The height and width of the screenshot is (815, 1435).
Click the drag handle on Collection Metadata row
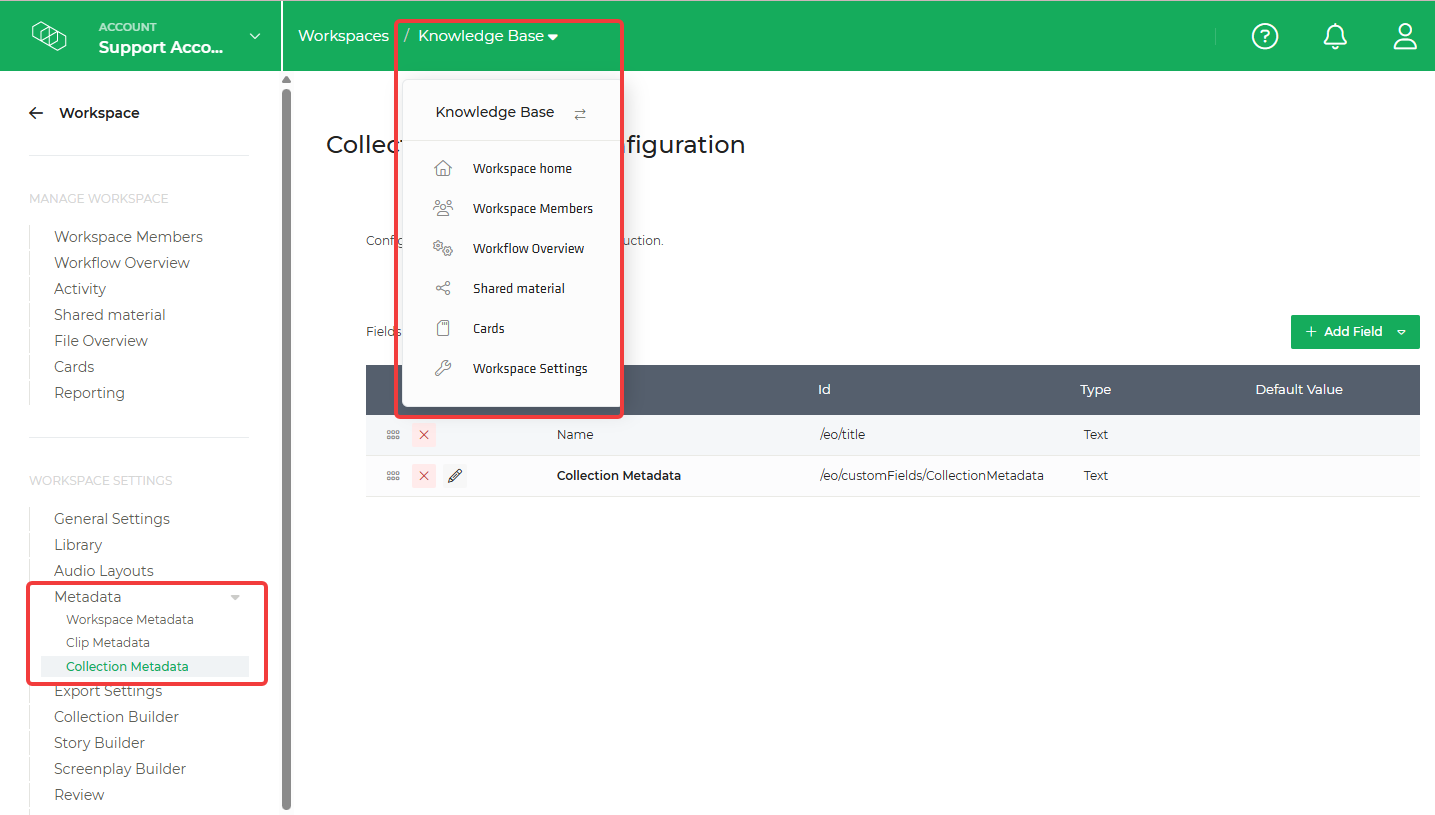393,476
